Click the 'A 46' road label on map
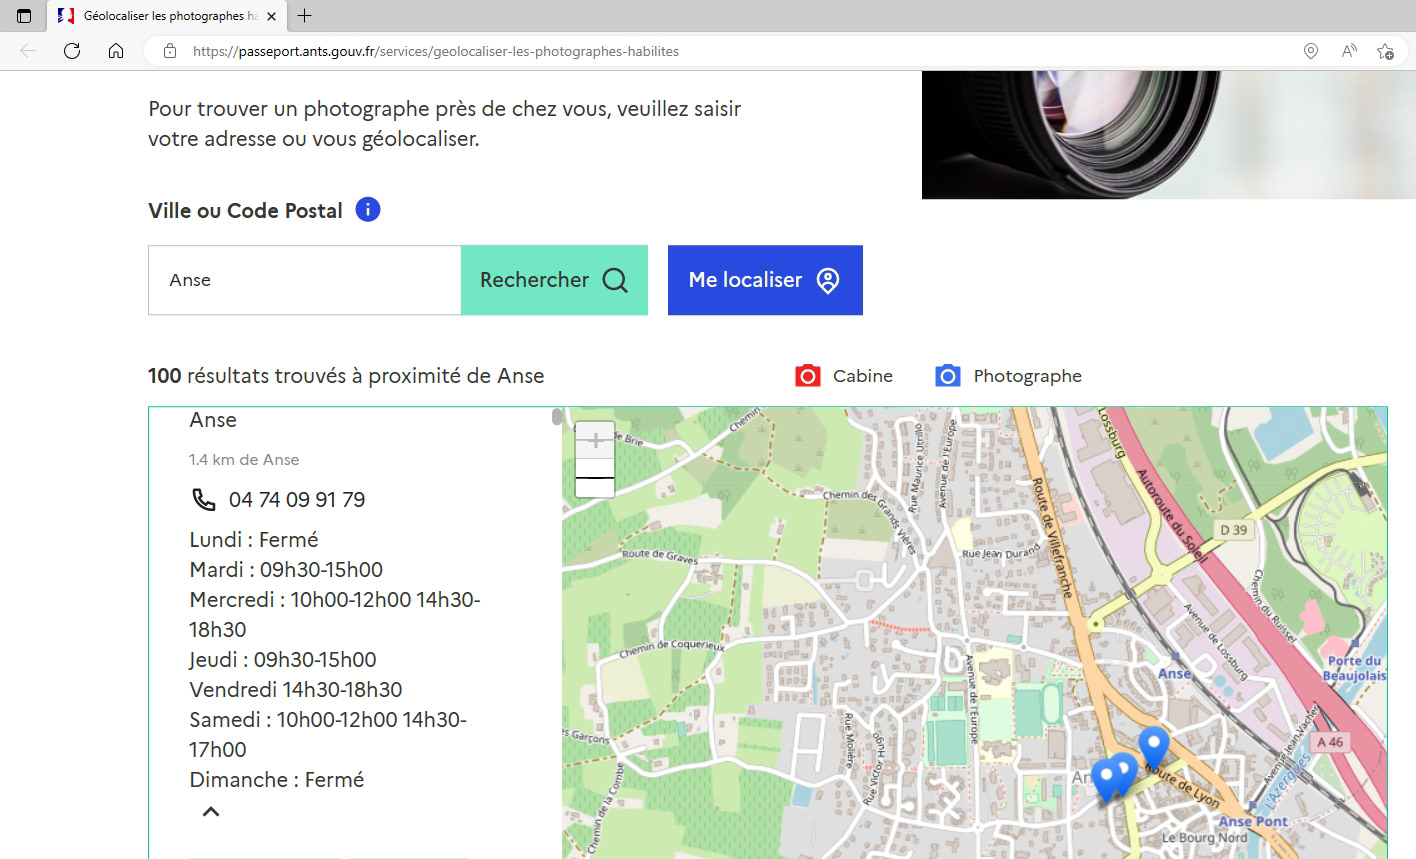The width and height of the screenshot is (1416, 859). click(x=1330, y=742)
